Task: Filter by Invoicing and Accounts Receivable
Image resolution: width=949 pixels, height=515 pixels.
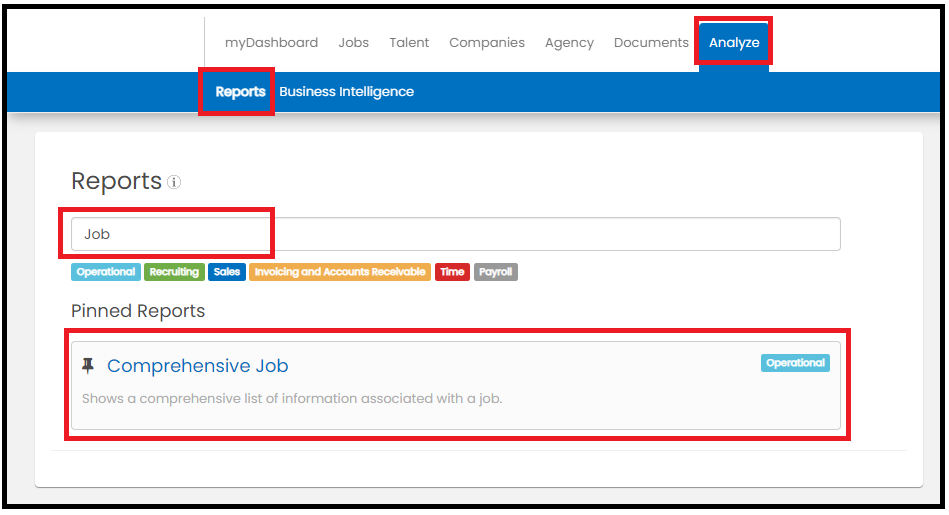Action: 340,272
